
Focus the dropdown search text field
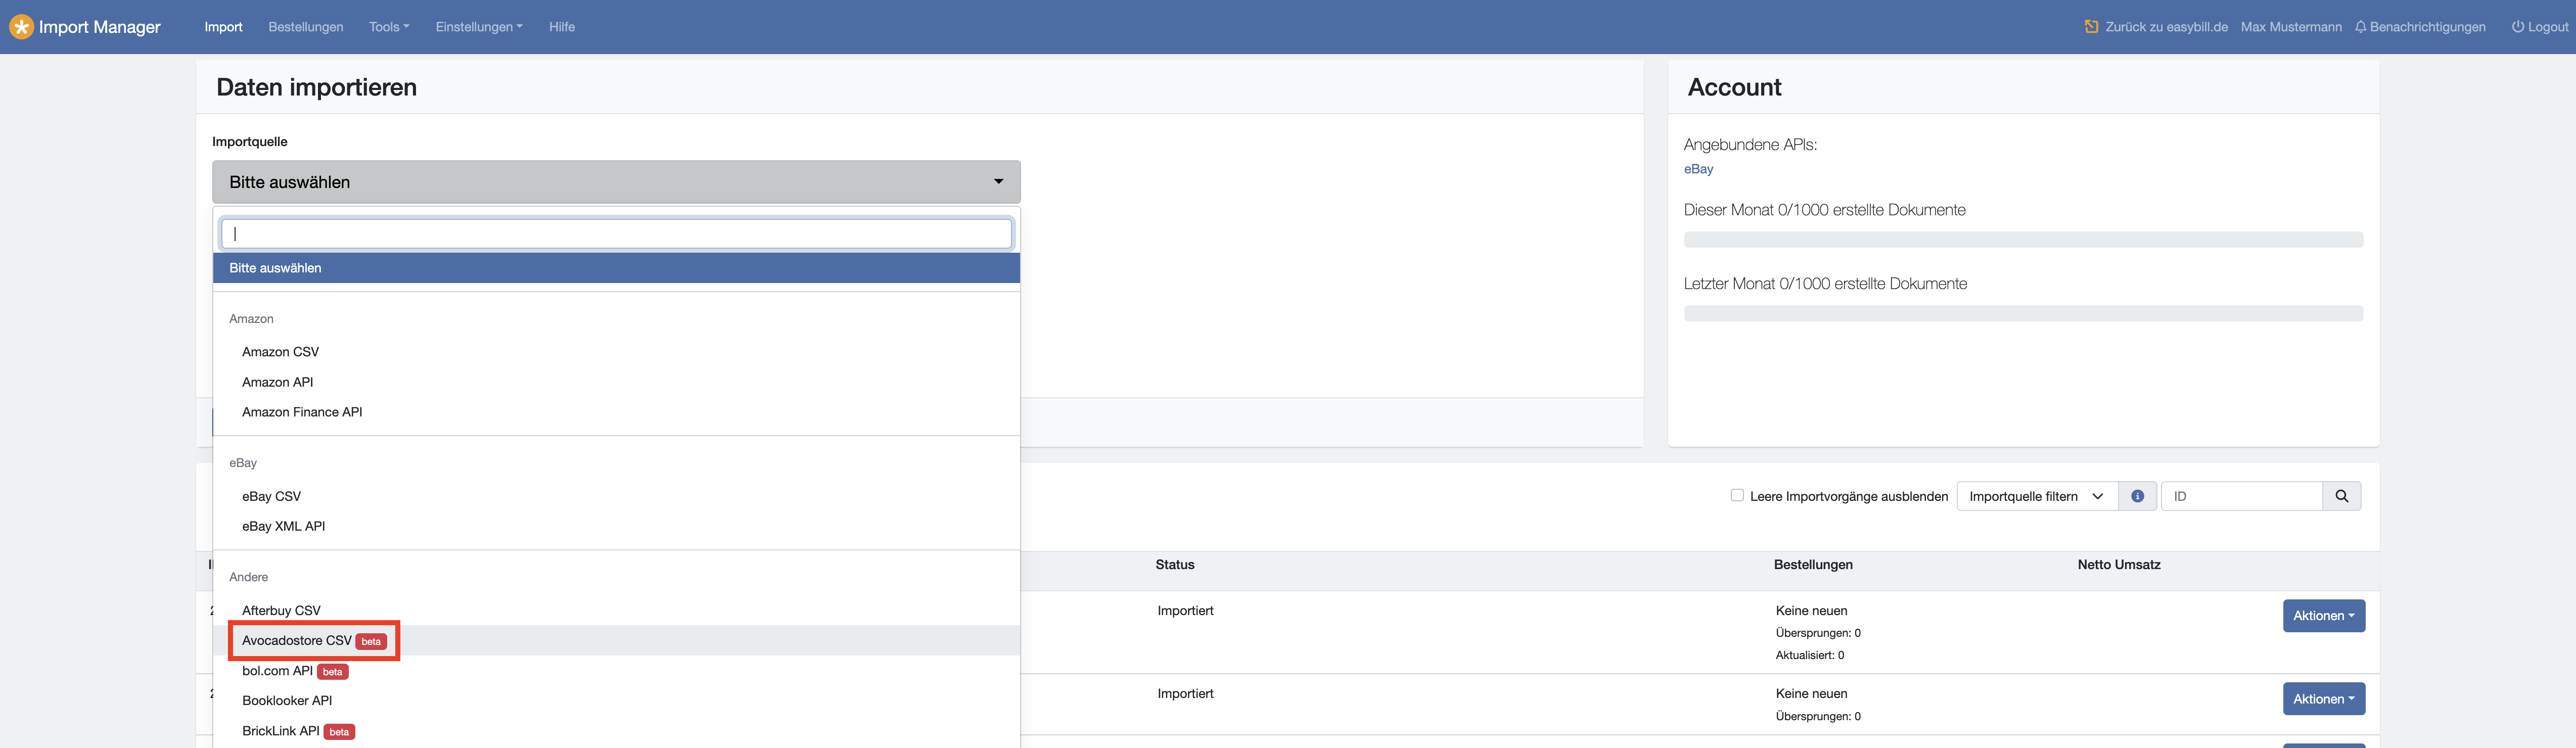click(616, 233)
